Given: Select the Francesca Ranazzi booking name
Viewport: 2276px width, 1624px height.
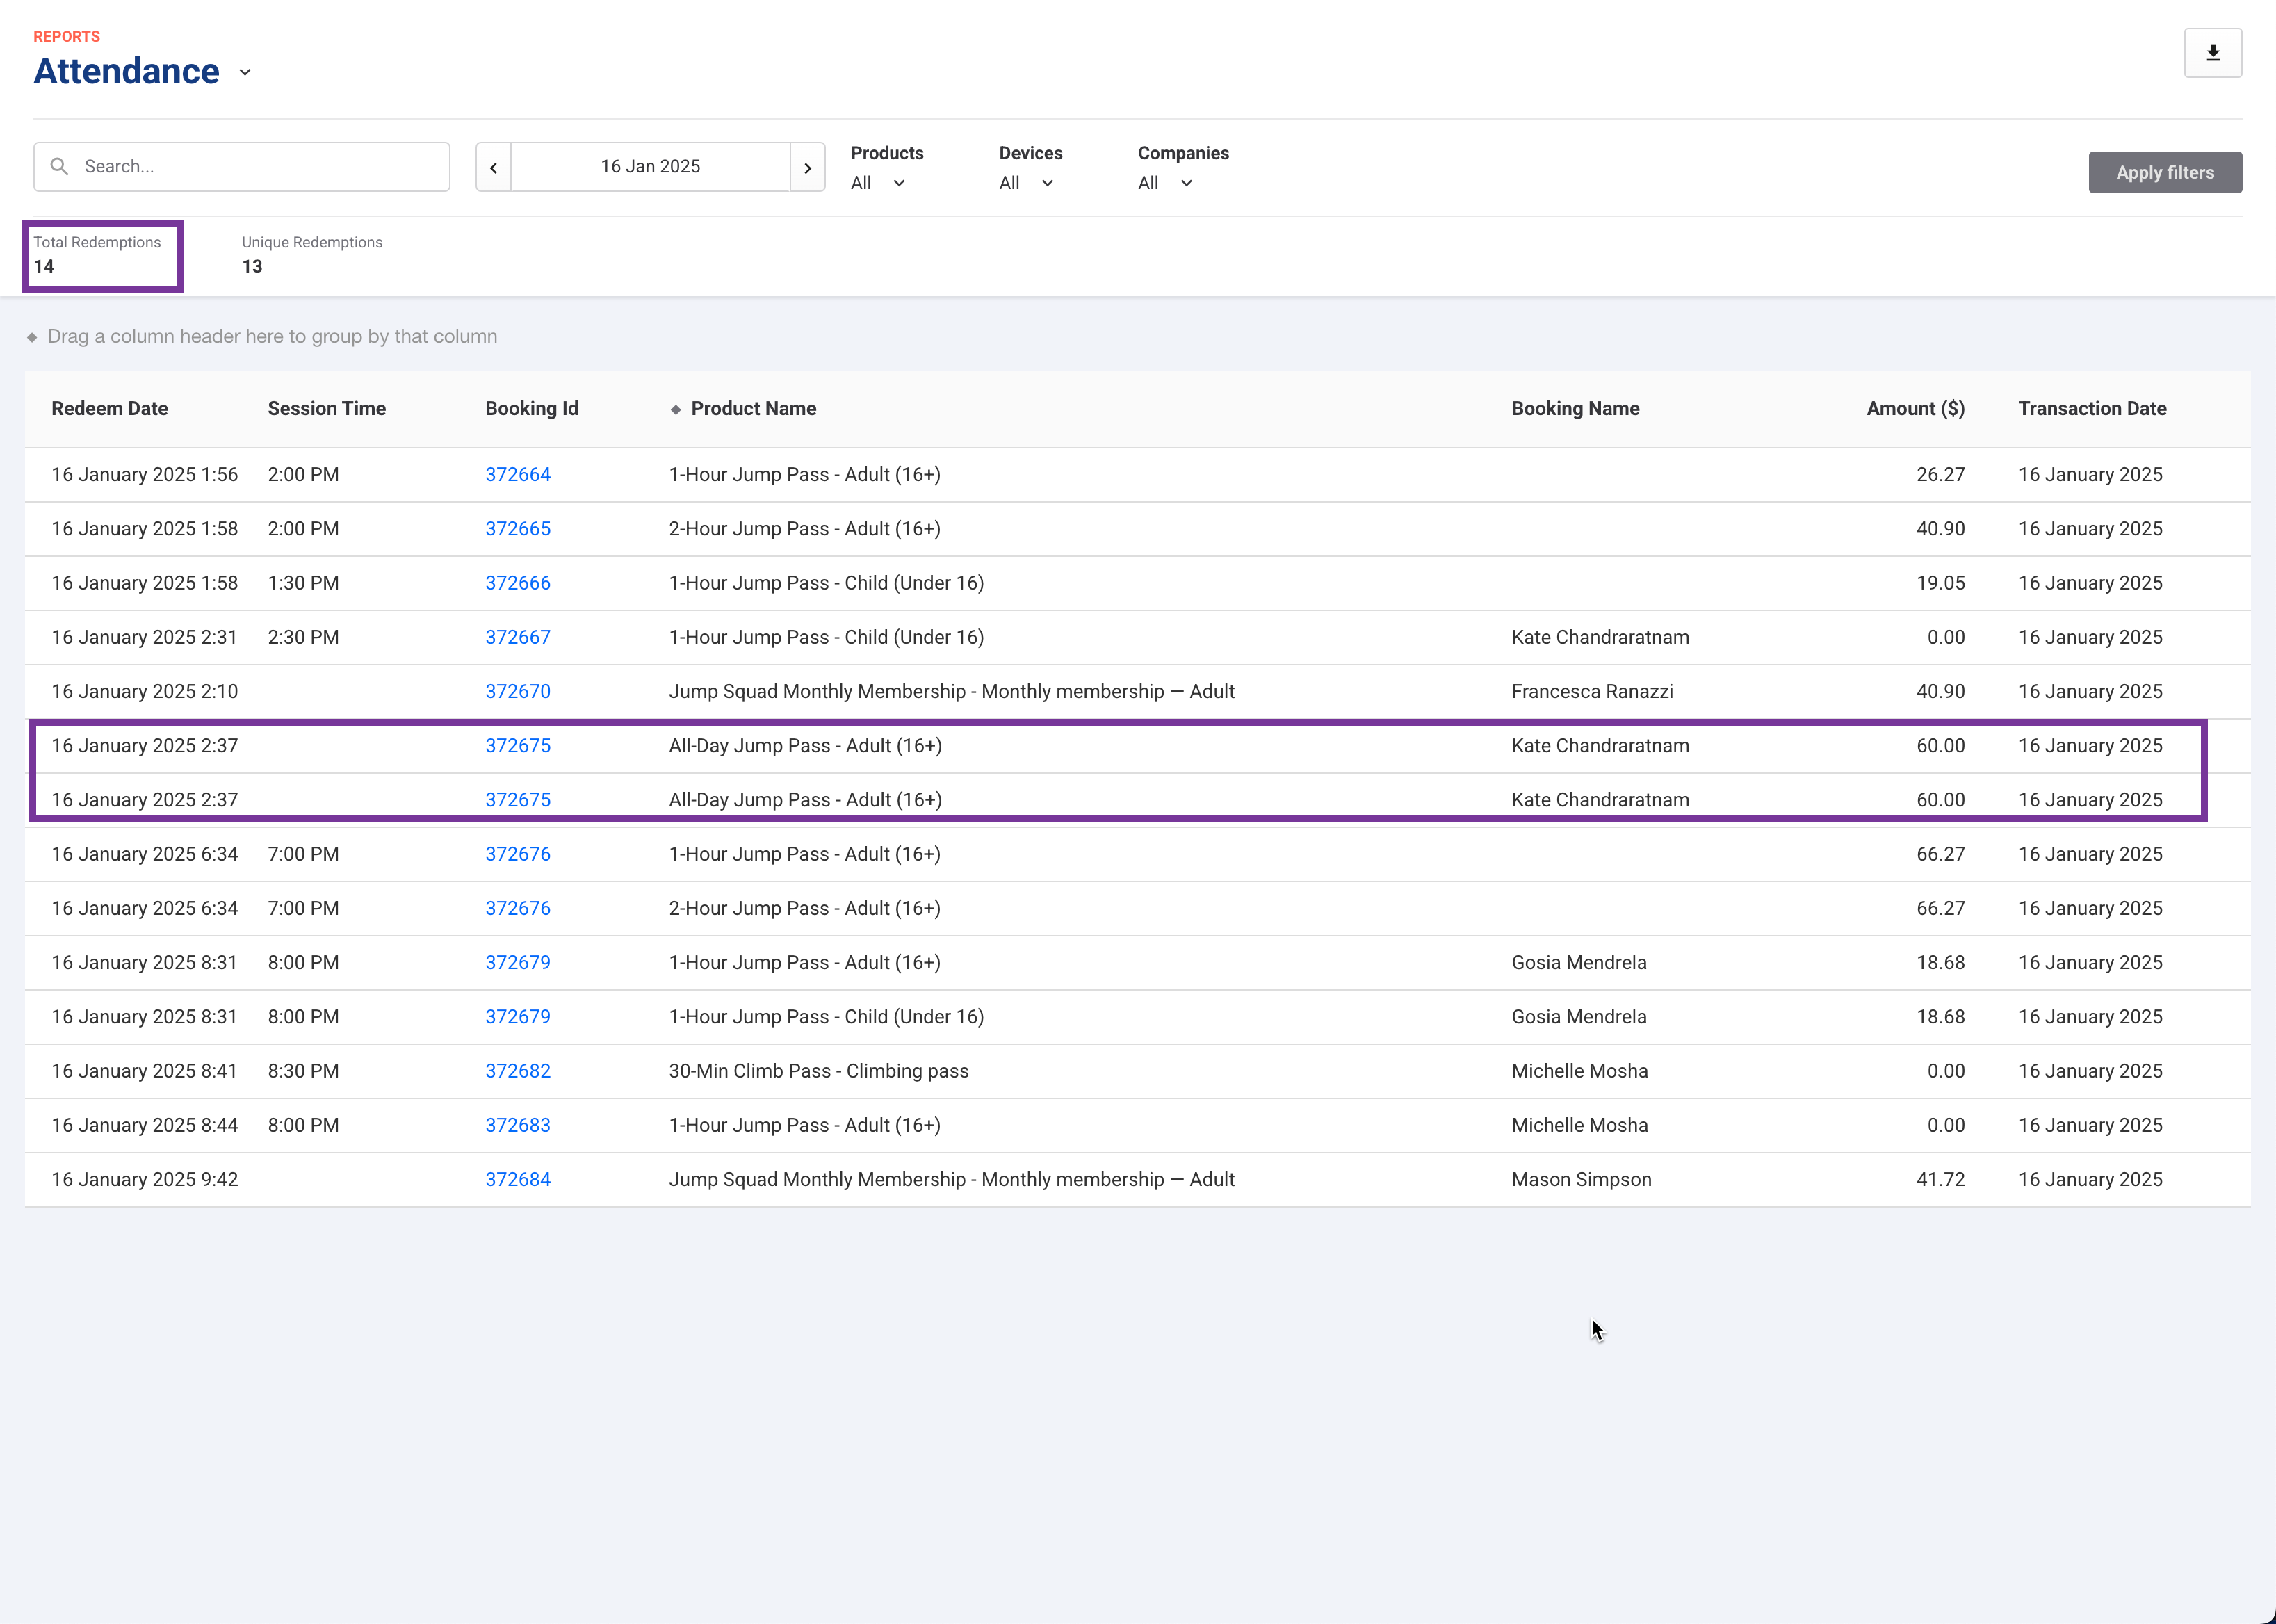Looking at the screenshot, I should 1592,691.
